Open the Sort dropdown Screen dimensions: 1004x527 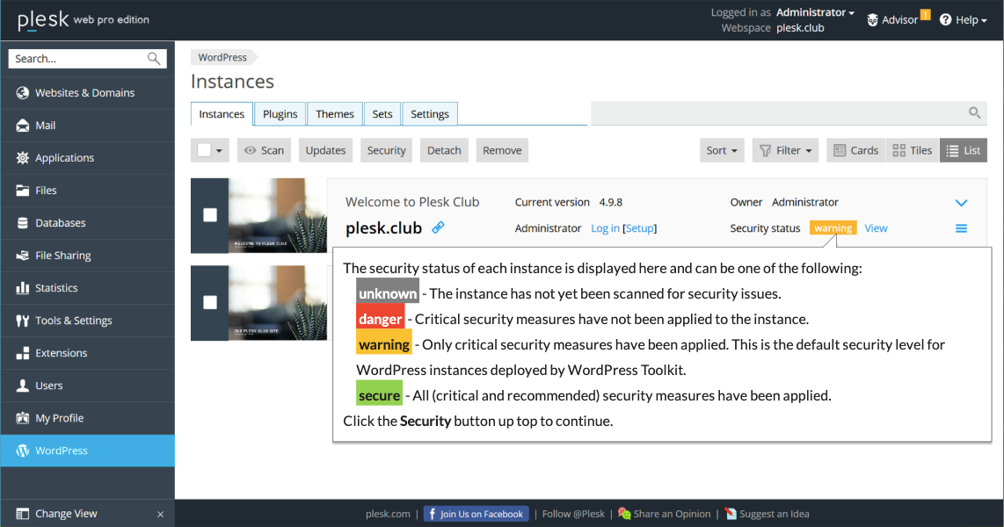pos(722,150)
